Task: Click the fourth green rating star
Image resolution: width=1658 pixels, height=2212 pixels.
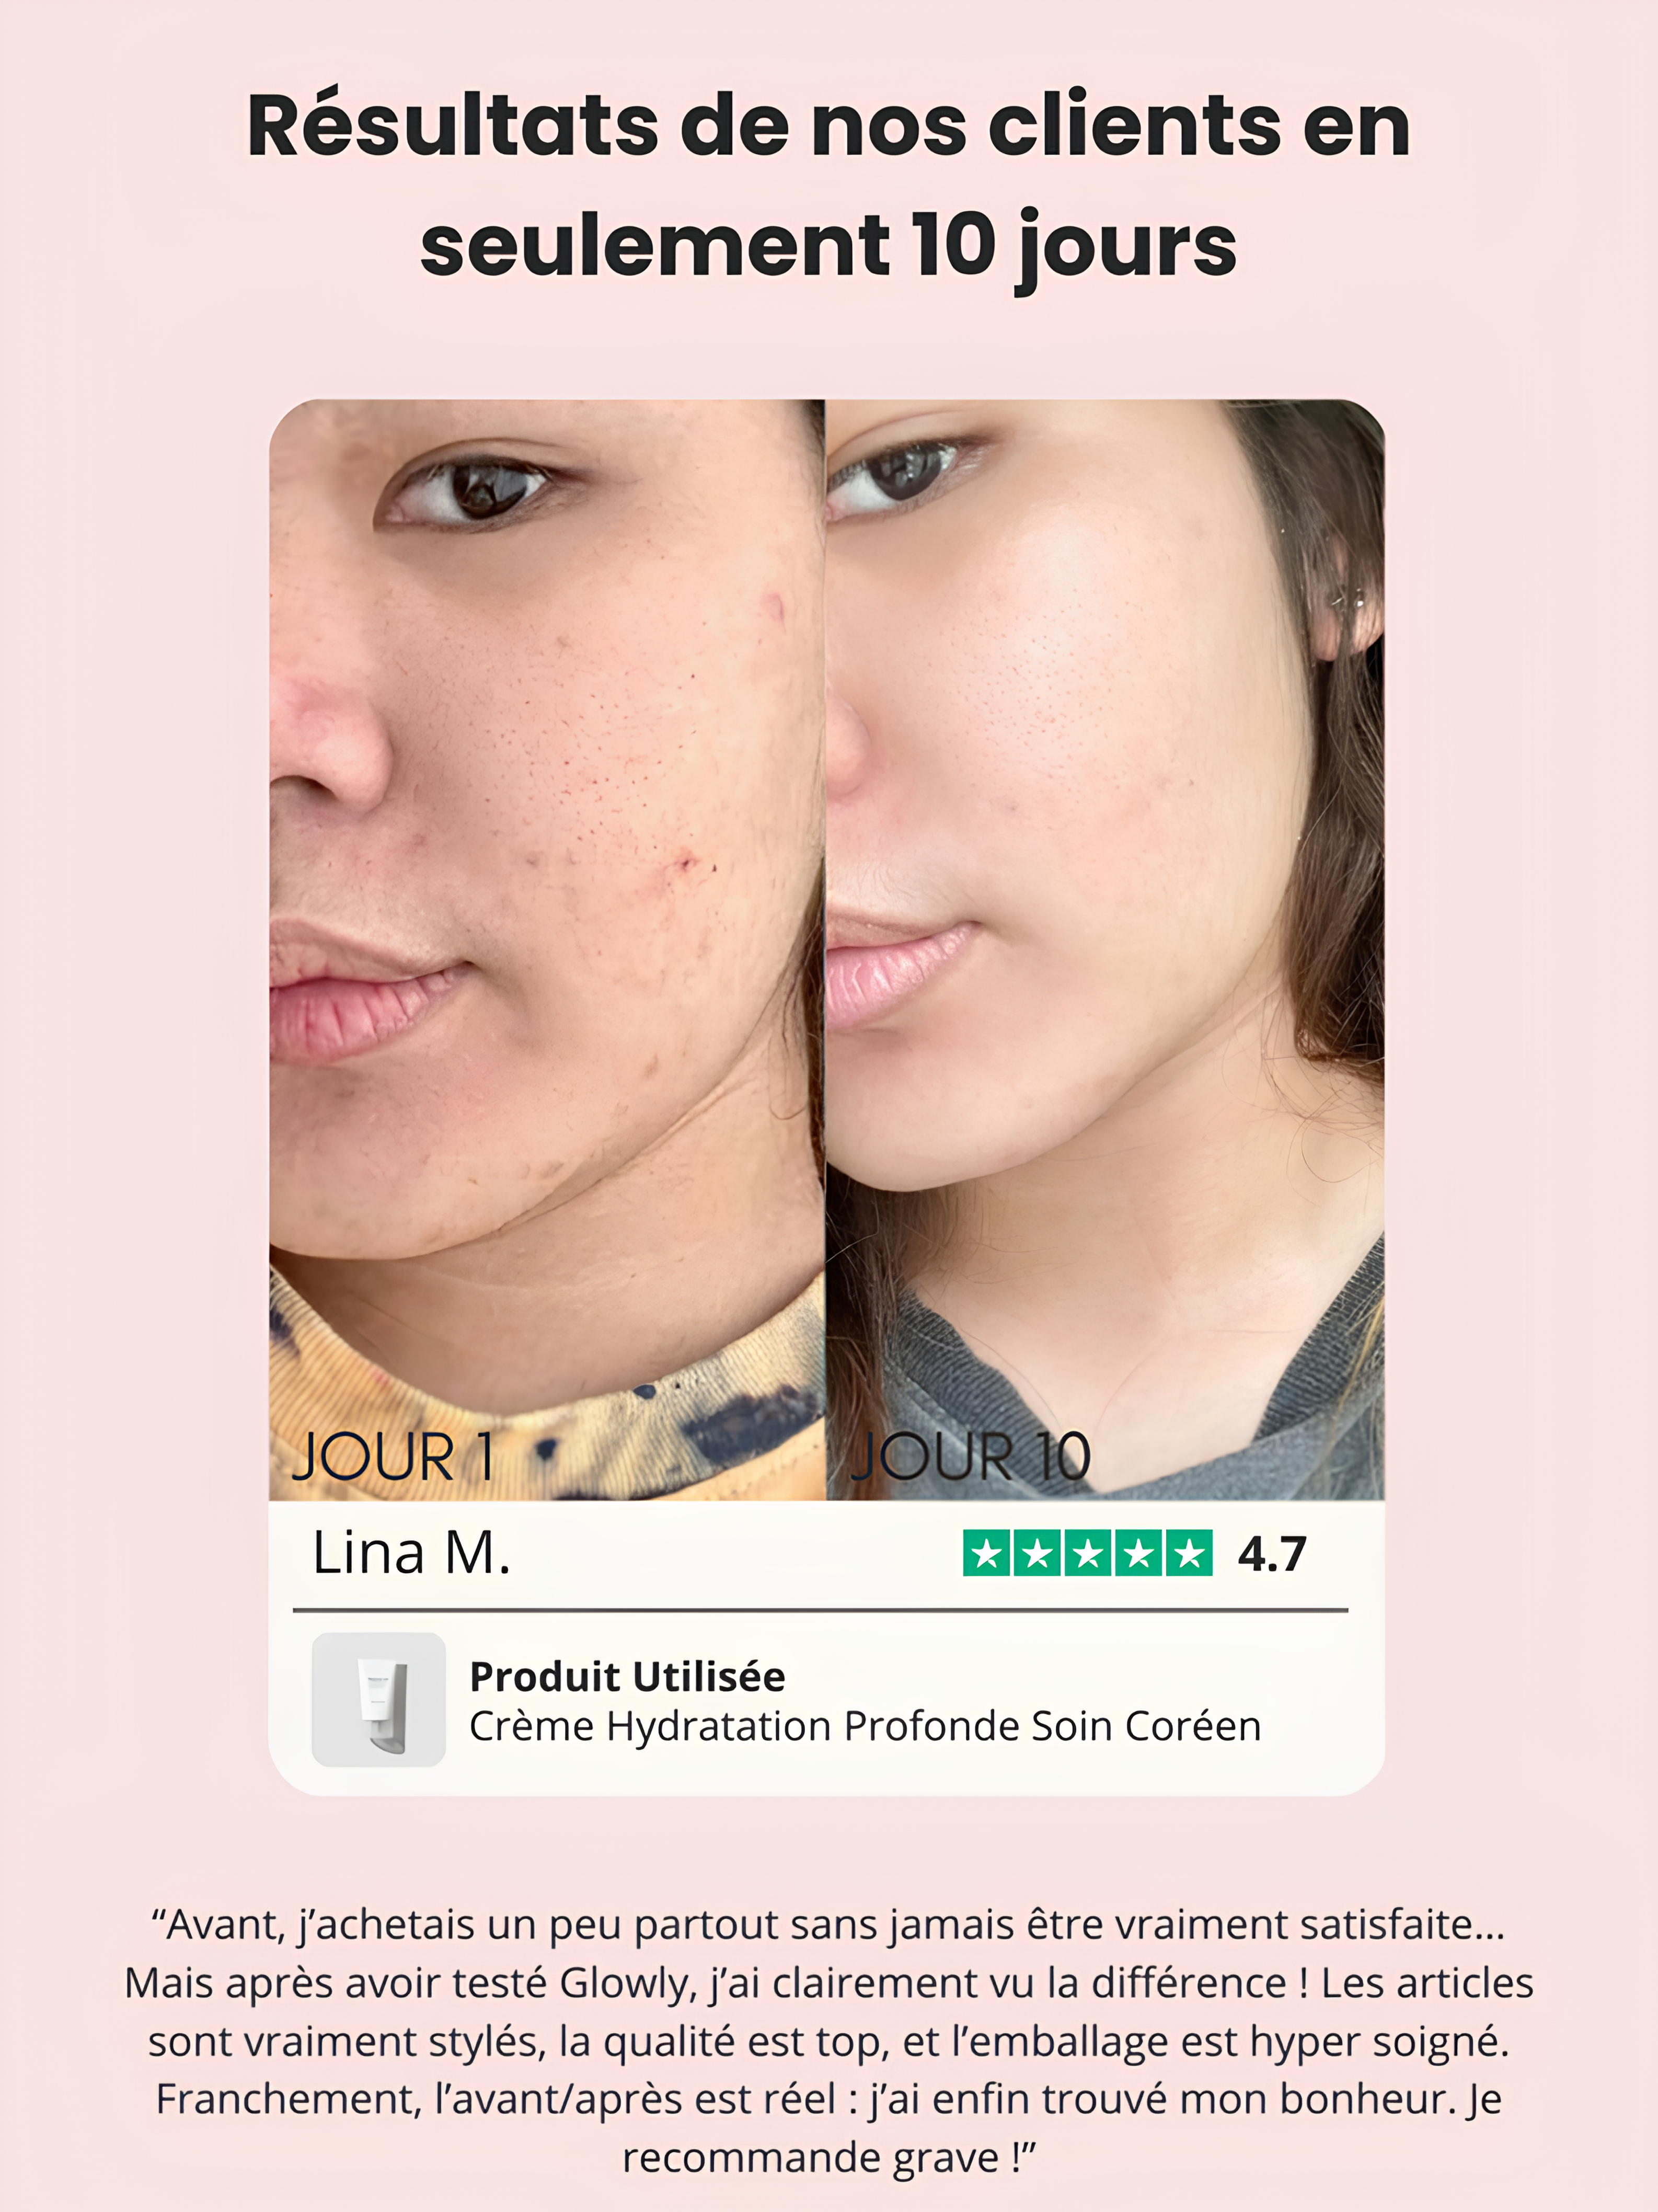Action: point(1138,1553)
